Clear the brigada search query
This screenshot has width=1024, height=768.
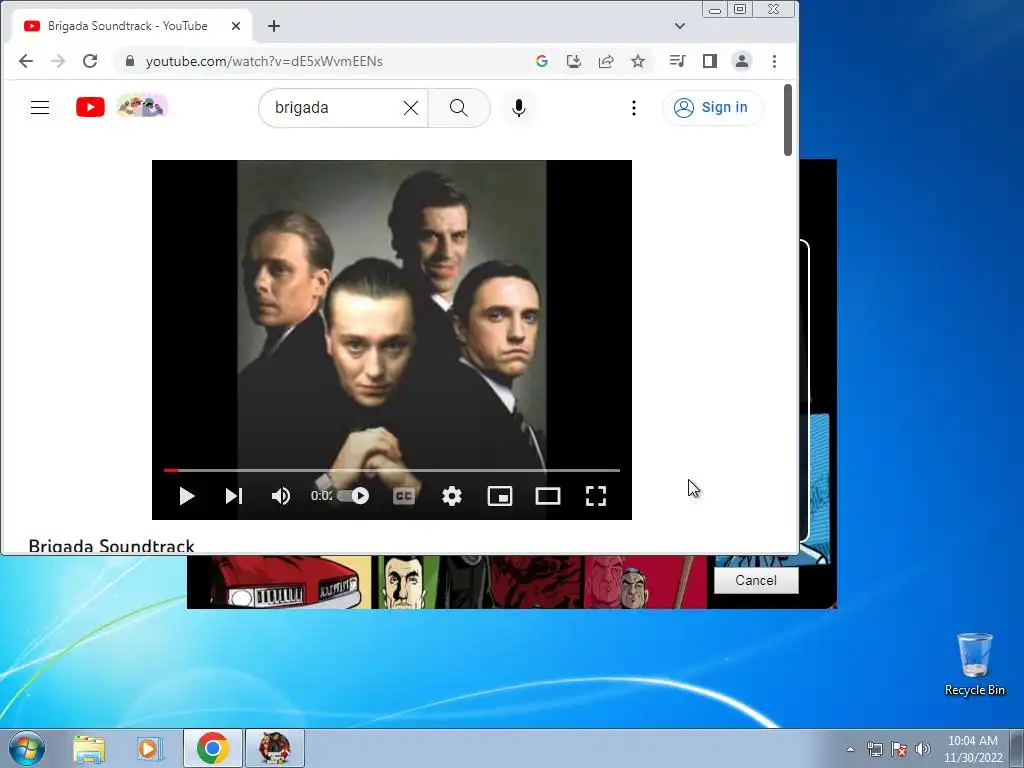click(x=411, y=108)
